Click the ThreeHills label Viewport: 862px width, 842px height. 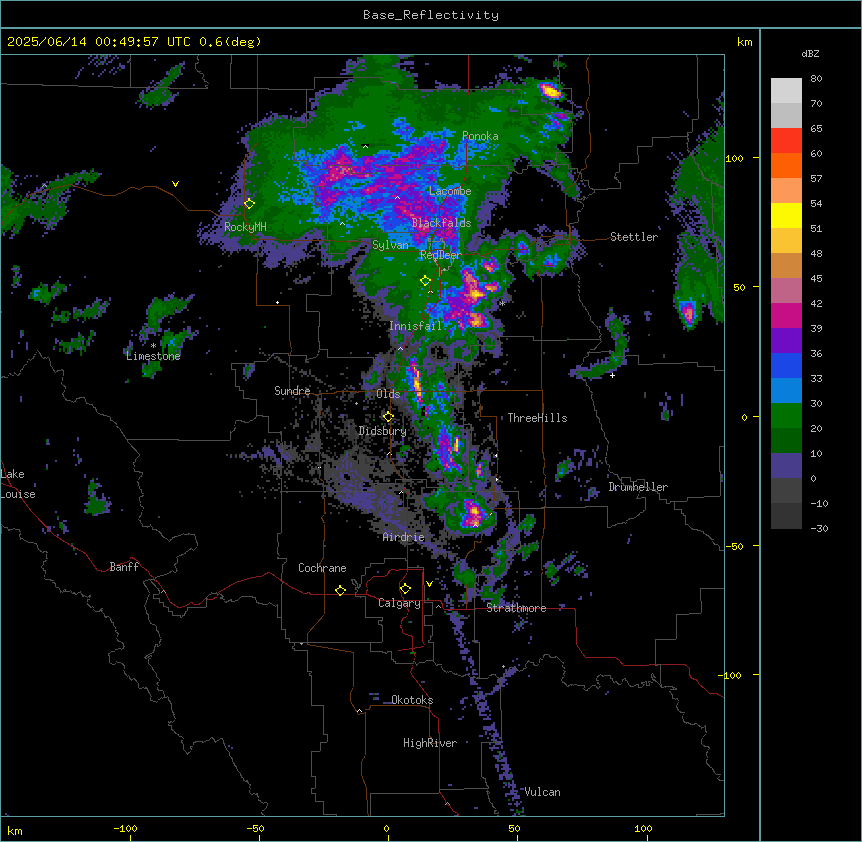click(537, 418)
